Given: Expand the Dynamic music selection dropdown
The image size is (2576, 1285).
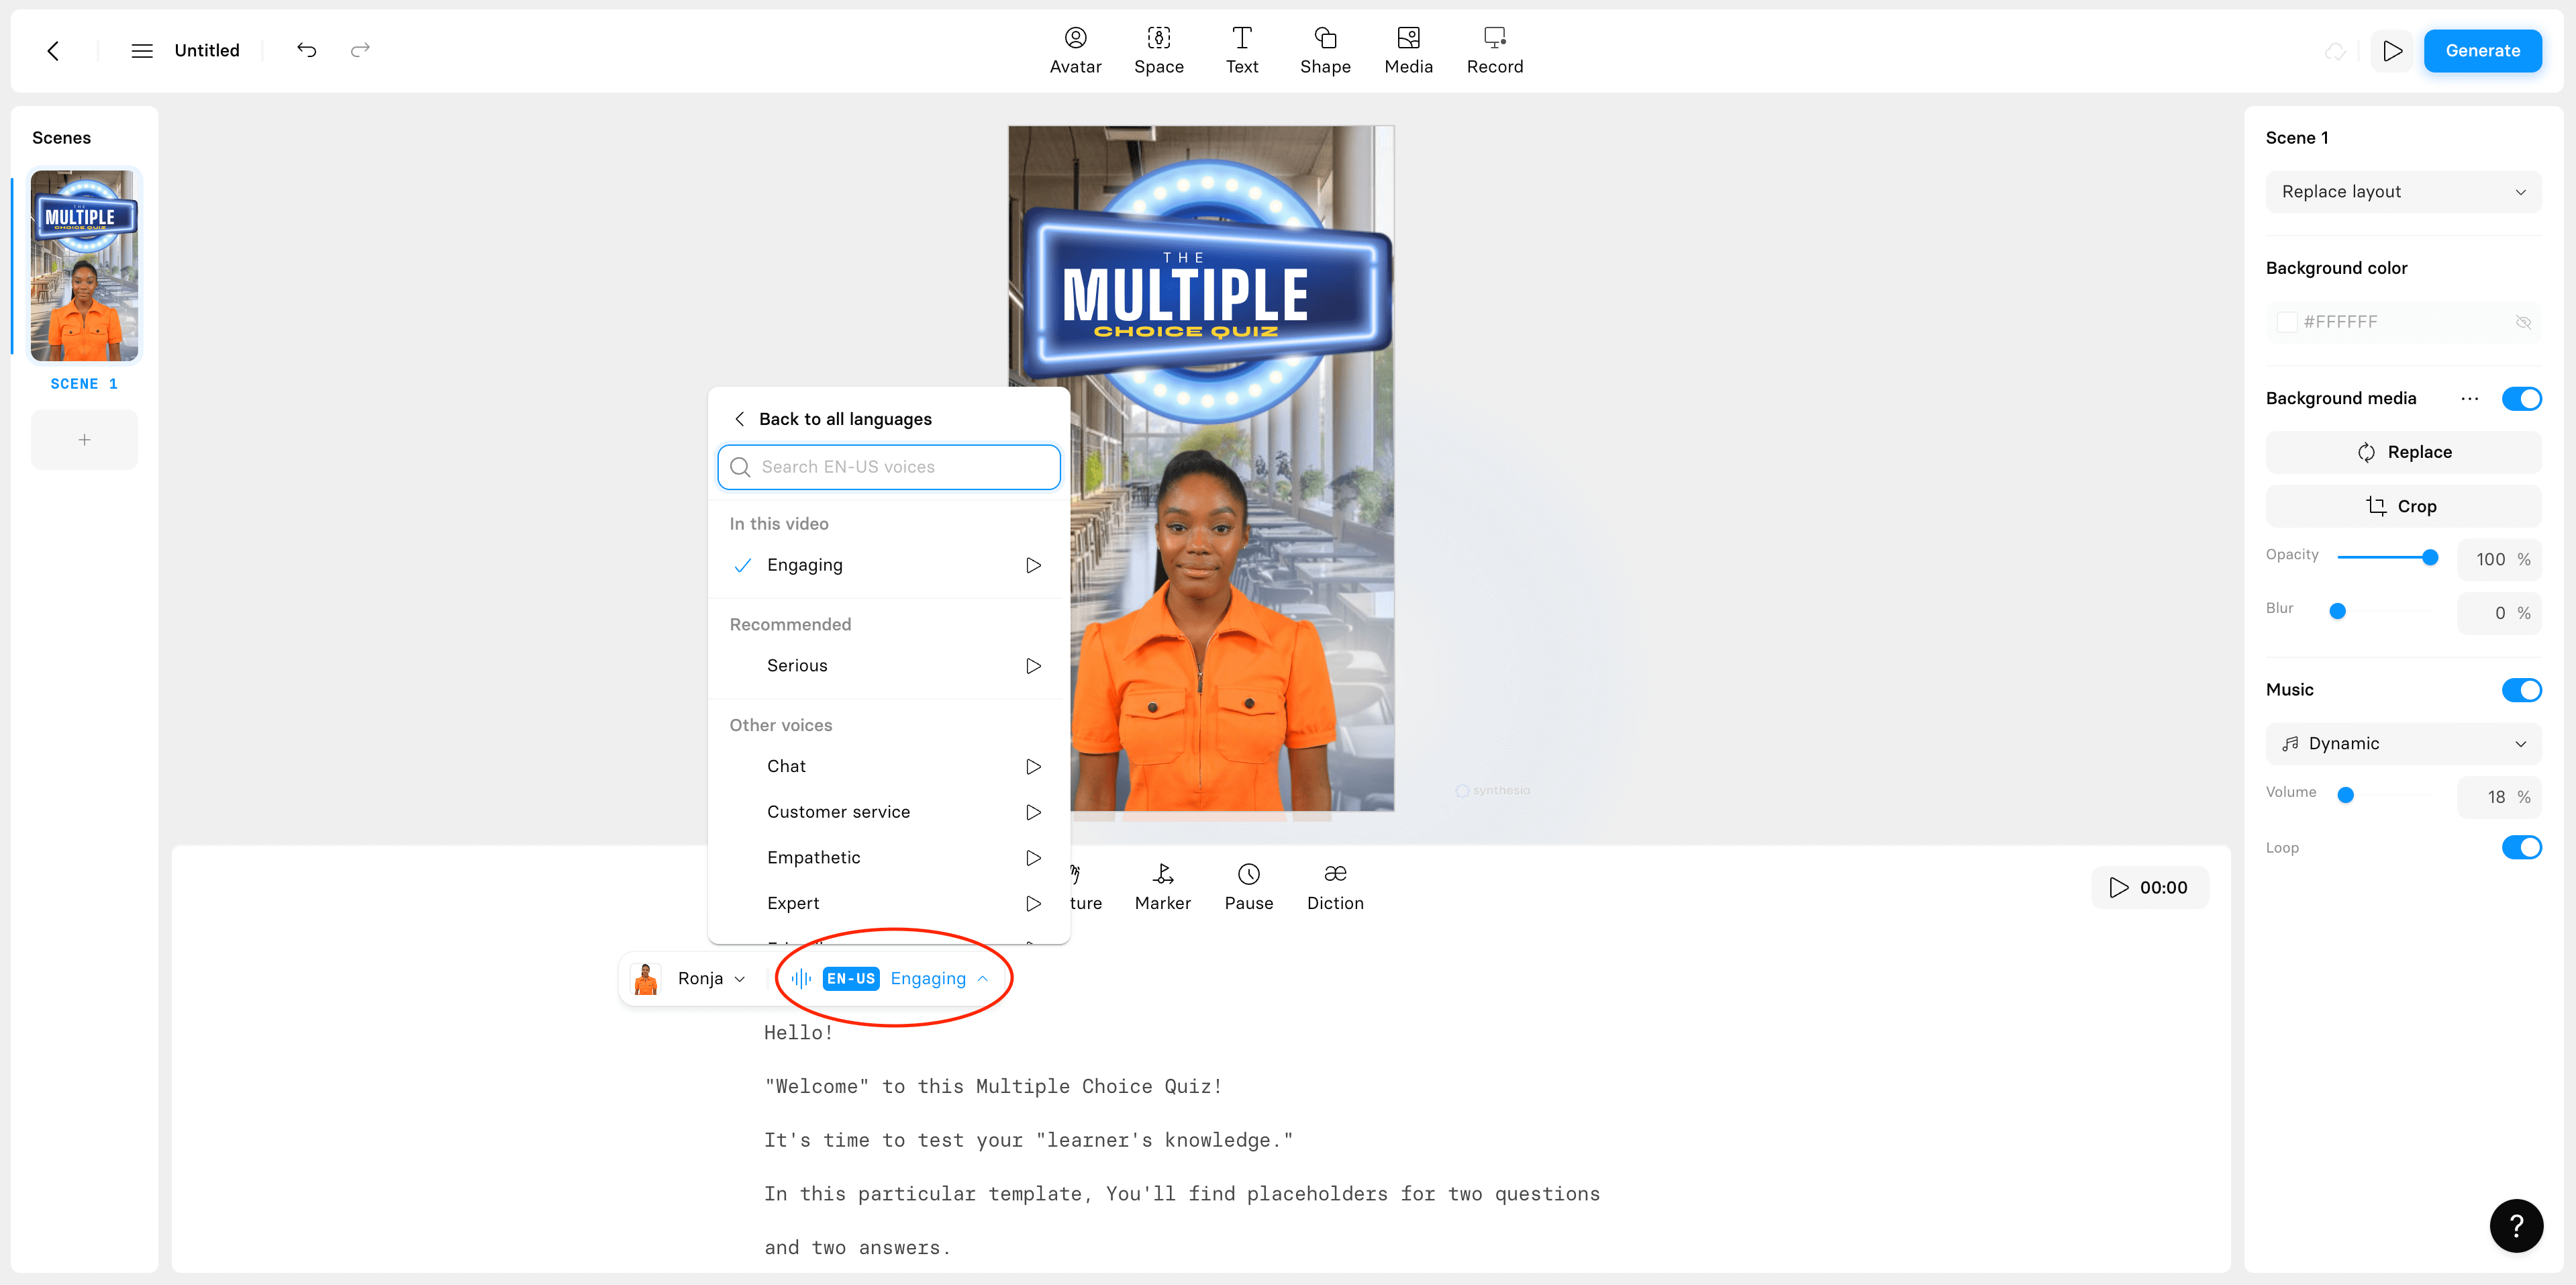Looking at the screenshot, I should (x=2403, y=743).
